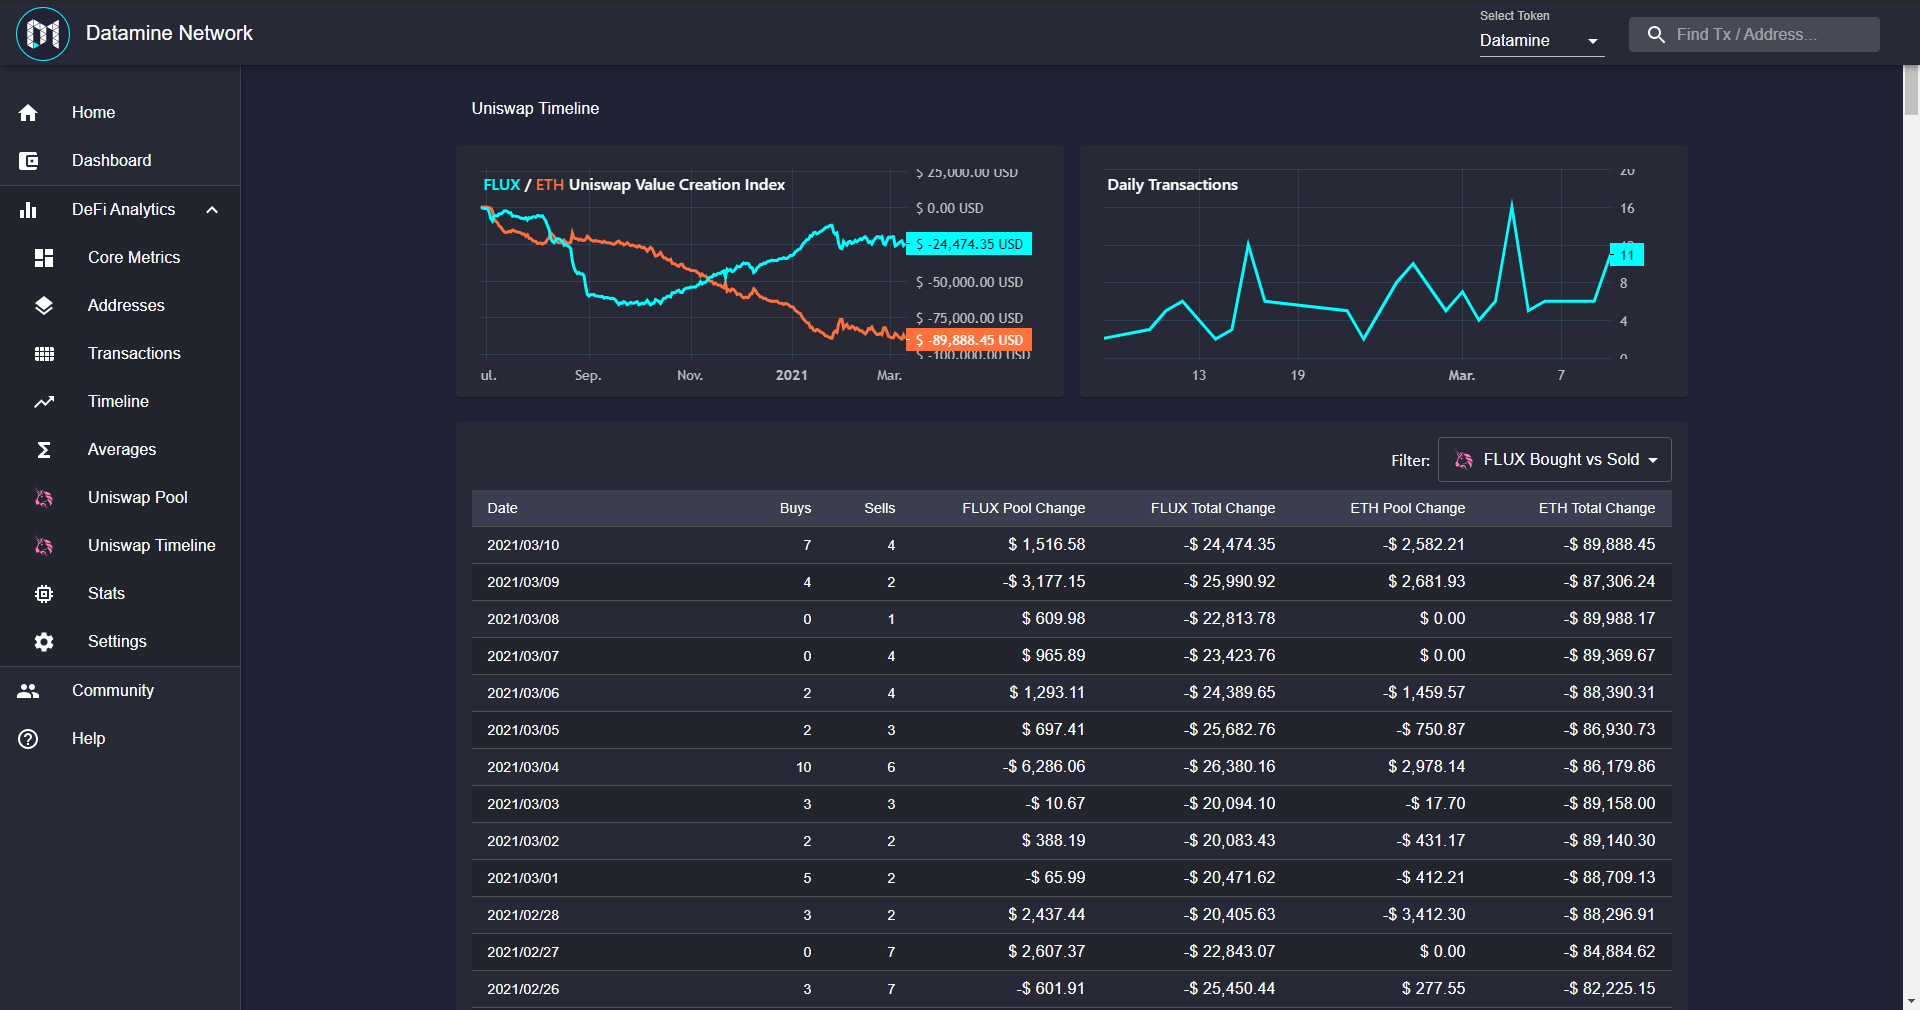This screenshot has width=1920, height=1010.
Task: Open the Select Token dropdown
Action: pyautogui.click(x=1541, y=41)
